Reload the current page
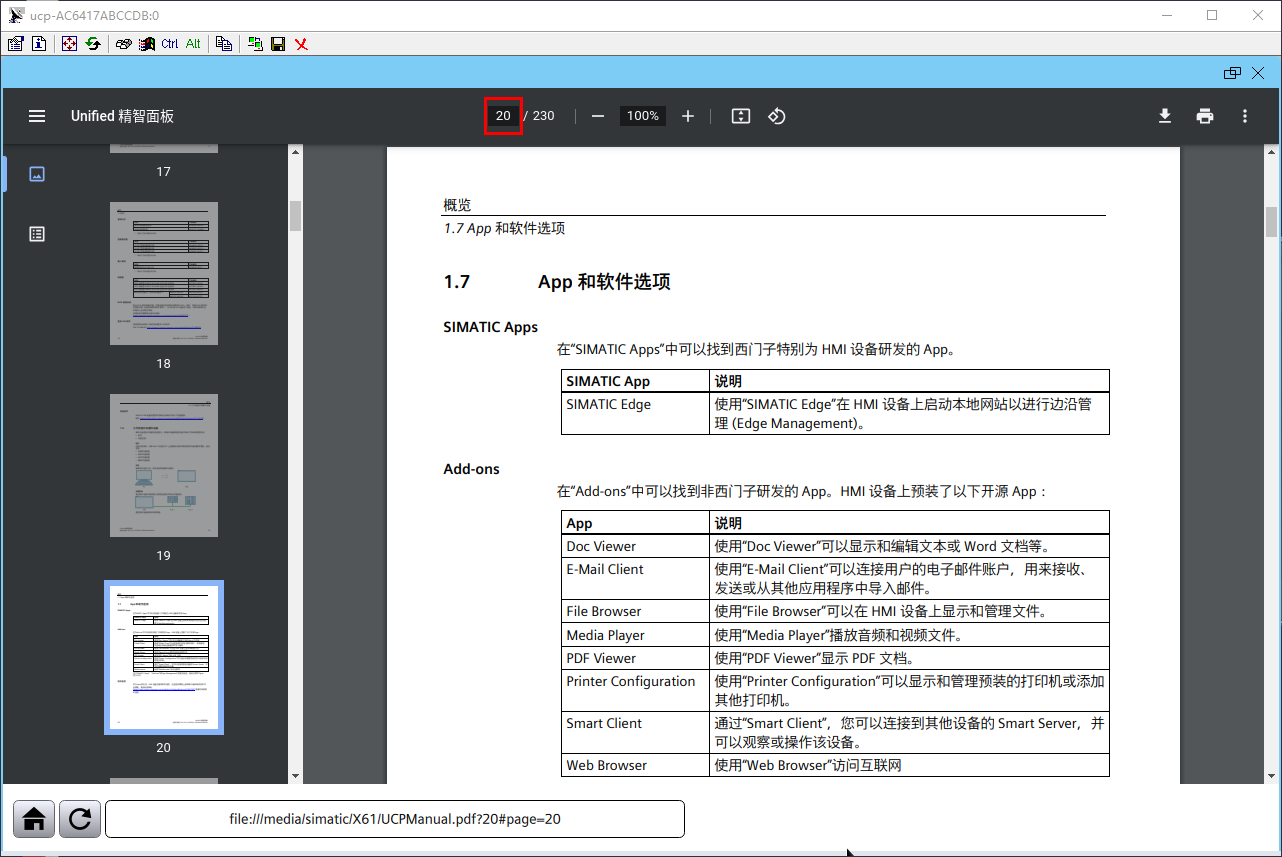Image resolution: width=1282 pixels, height=857 pixels. [80, 819]
